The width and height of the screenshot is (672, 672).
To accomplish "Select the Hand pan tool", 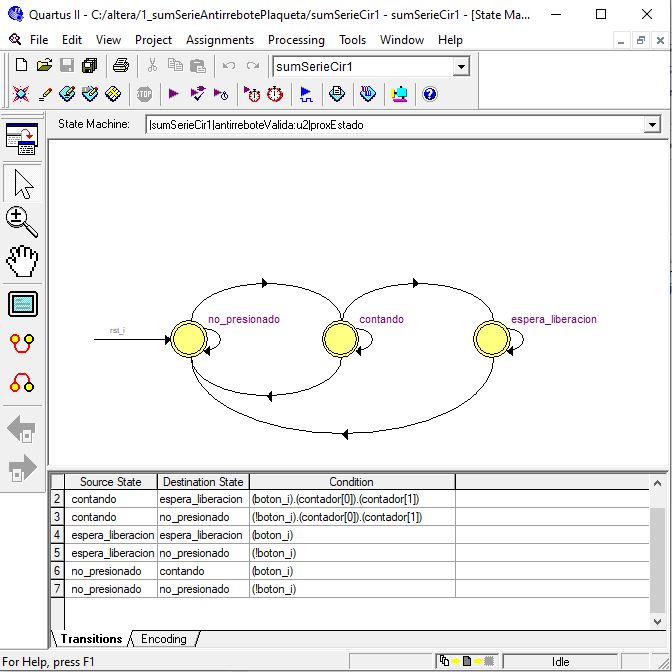I will 22,262.
